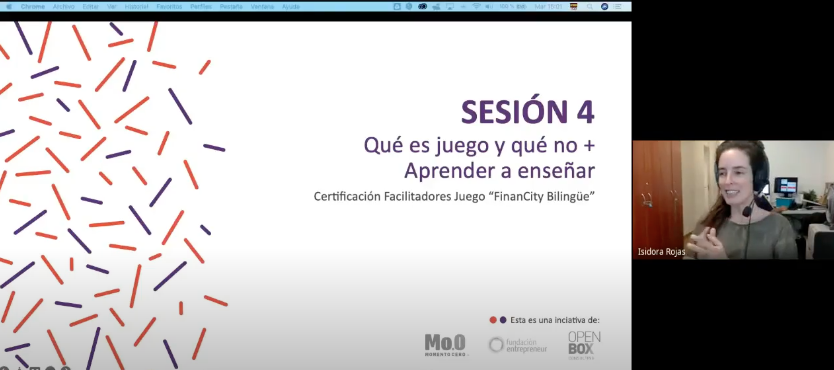Open the Archivo menu
The width and height of the screenshot is (834, 370).
click(x=63, y=6)
